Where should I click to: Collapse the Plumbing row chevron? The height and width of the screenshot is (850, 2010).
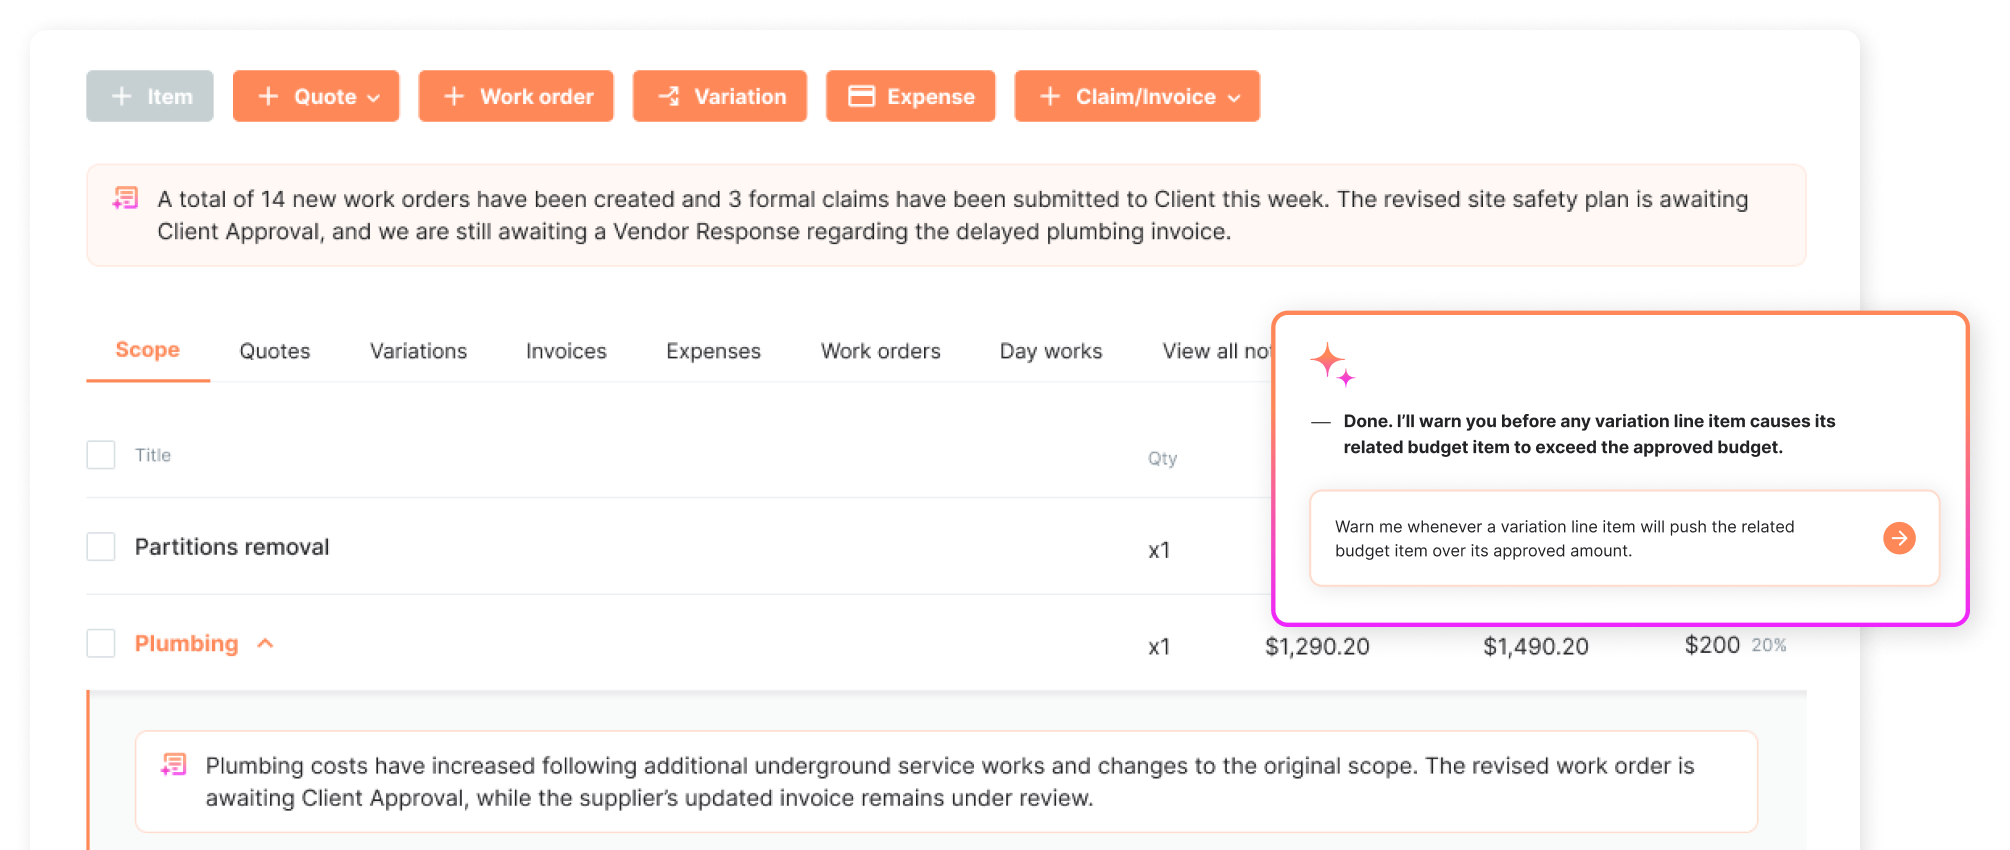(x=265, y=643)
